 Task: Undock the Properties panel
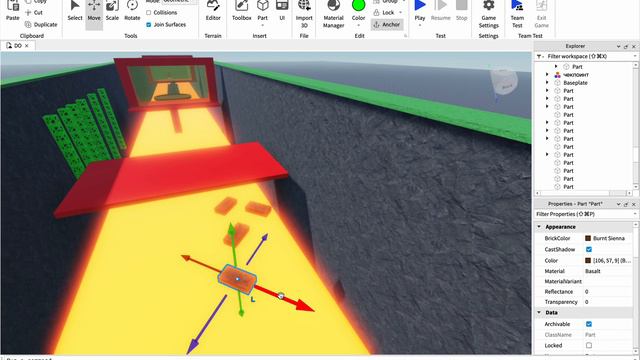626,204
